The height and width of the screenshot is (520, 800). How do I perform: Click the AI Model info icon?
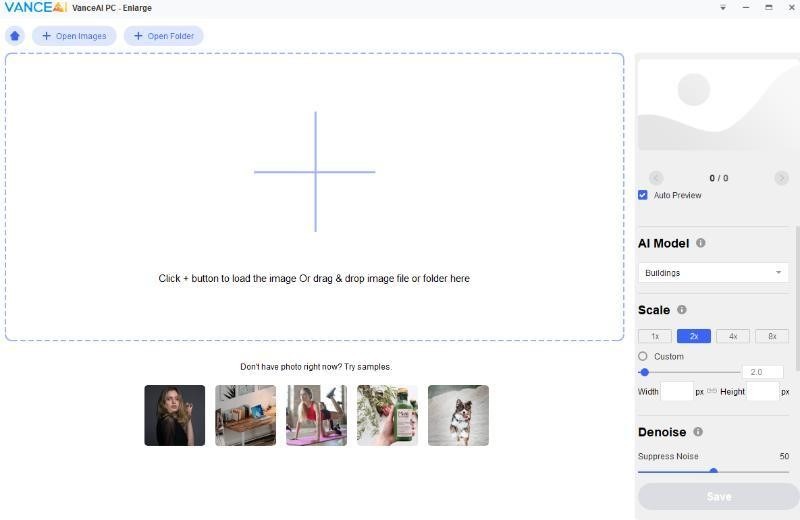point(700,243)
